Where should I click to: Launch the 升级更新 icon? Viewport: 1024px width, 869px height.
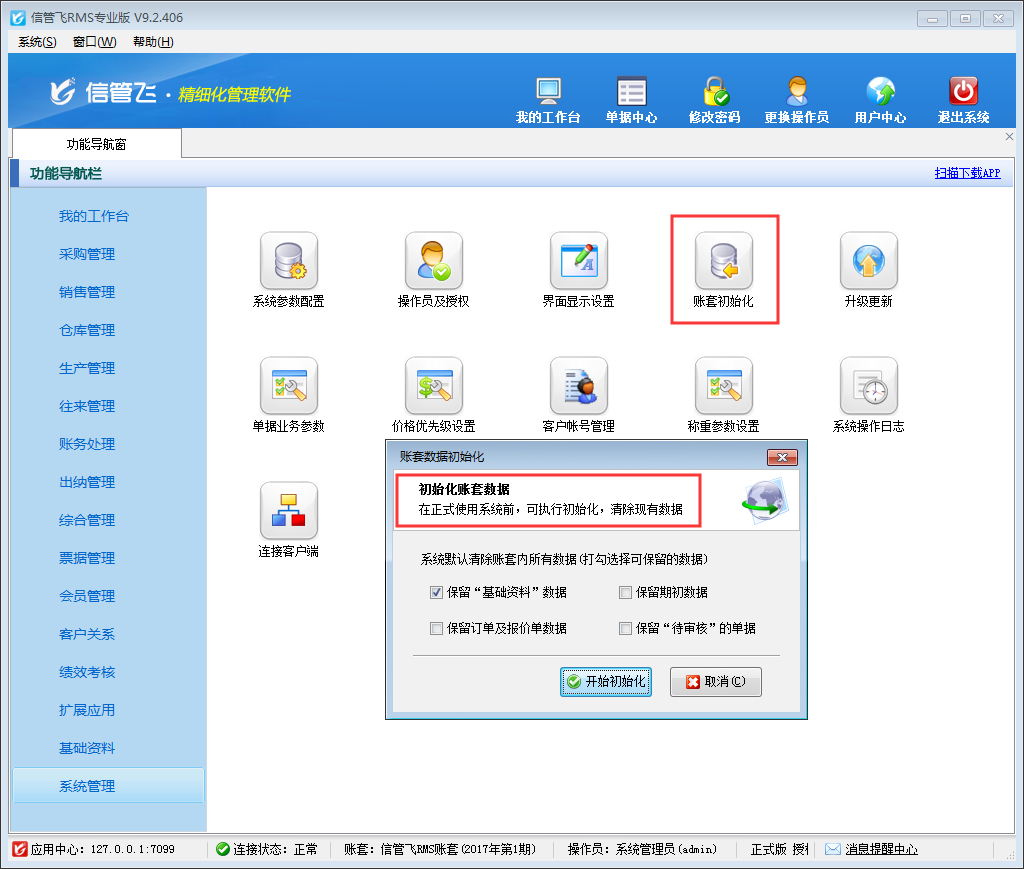pyautogui.click(x=867, y=262)
